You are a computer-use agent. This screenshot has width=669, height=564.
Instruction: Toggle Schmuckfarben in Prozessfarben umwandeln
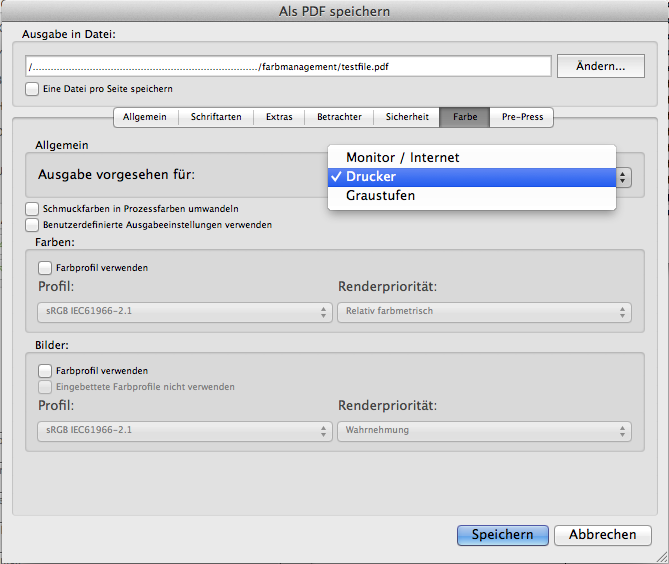click(x=33, y=209)
